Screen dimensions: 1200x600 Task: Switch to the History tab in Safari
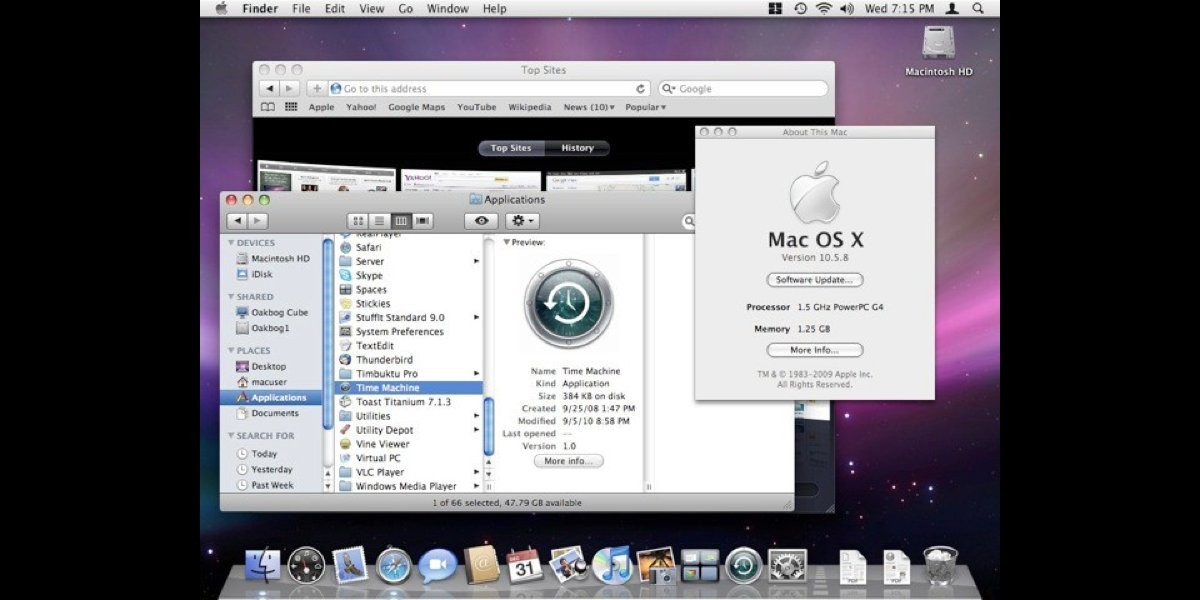(x=577, y=148)
